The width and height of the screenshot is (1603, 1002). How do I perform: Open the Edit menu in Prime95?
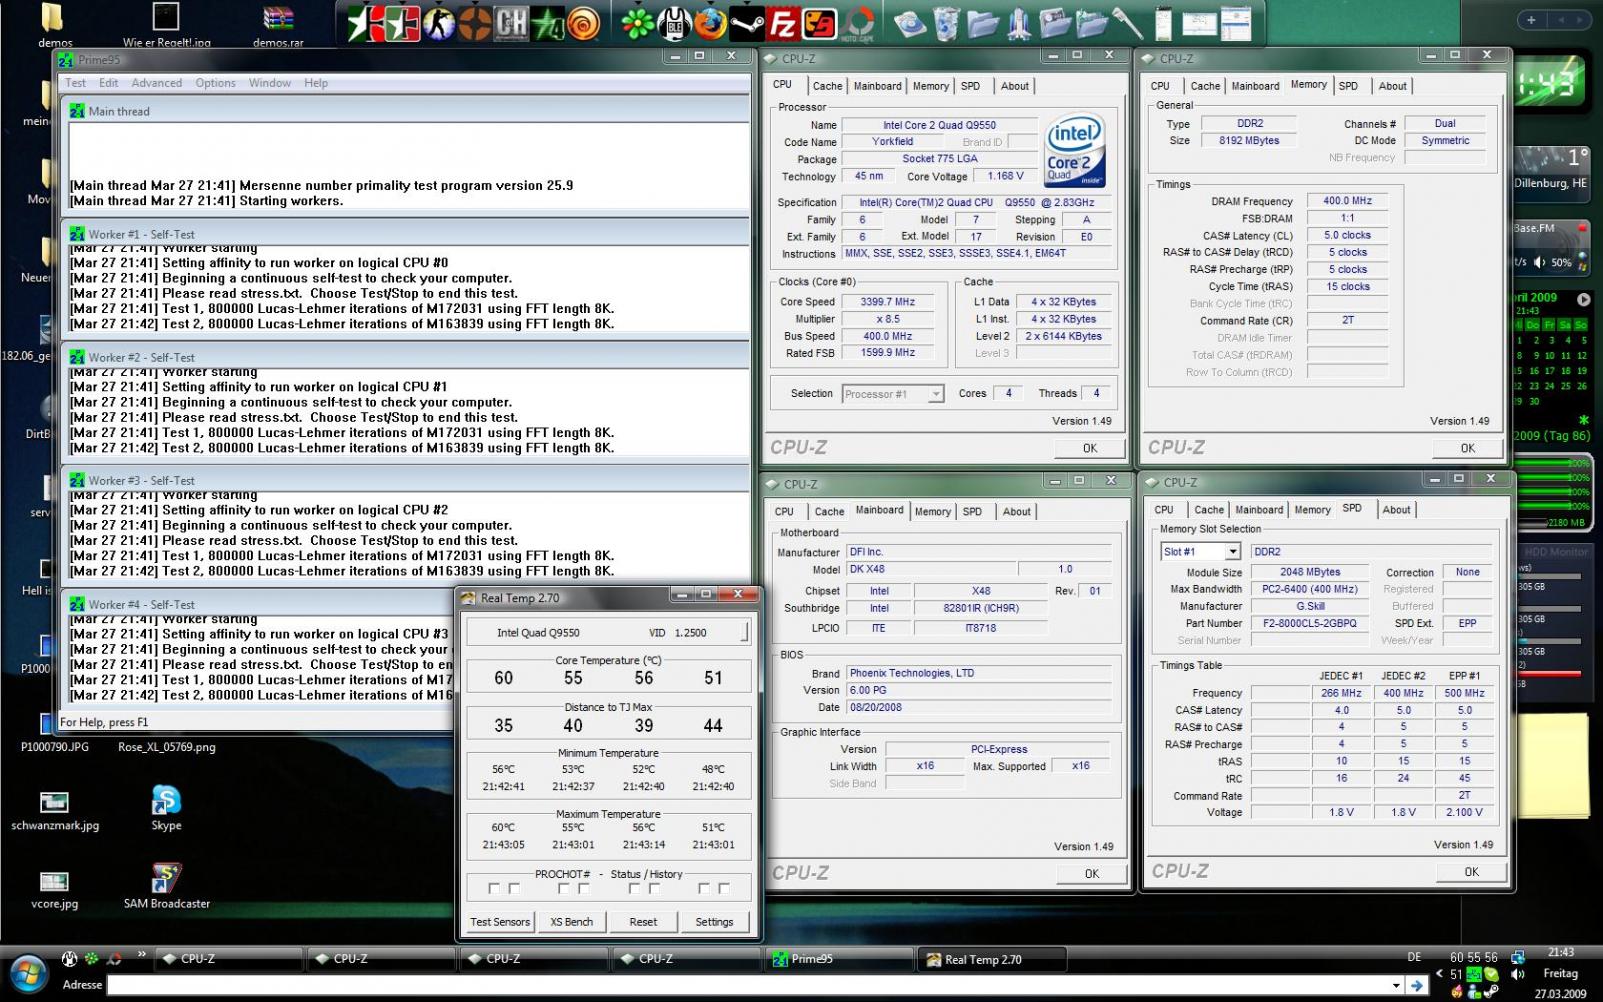click(109, 83)
